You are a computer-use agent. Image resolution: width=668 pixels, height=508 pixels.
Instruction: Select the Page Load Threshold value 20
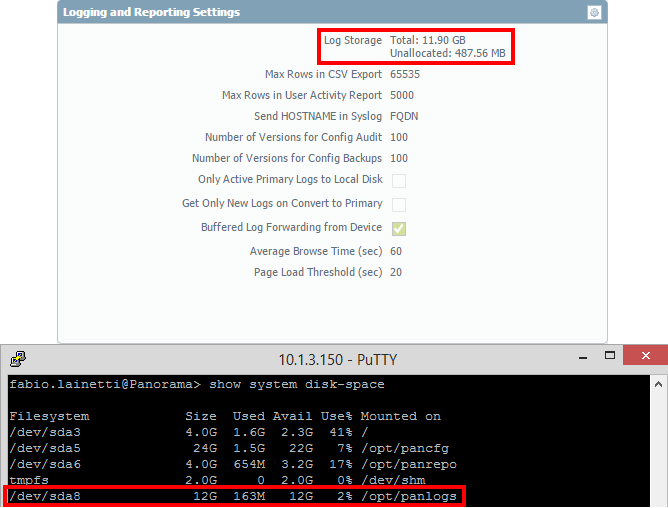(x=396, y=273)
